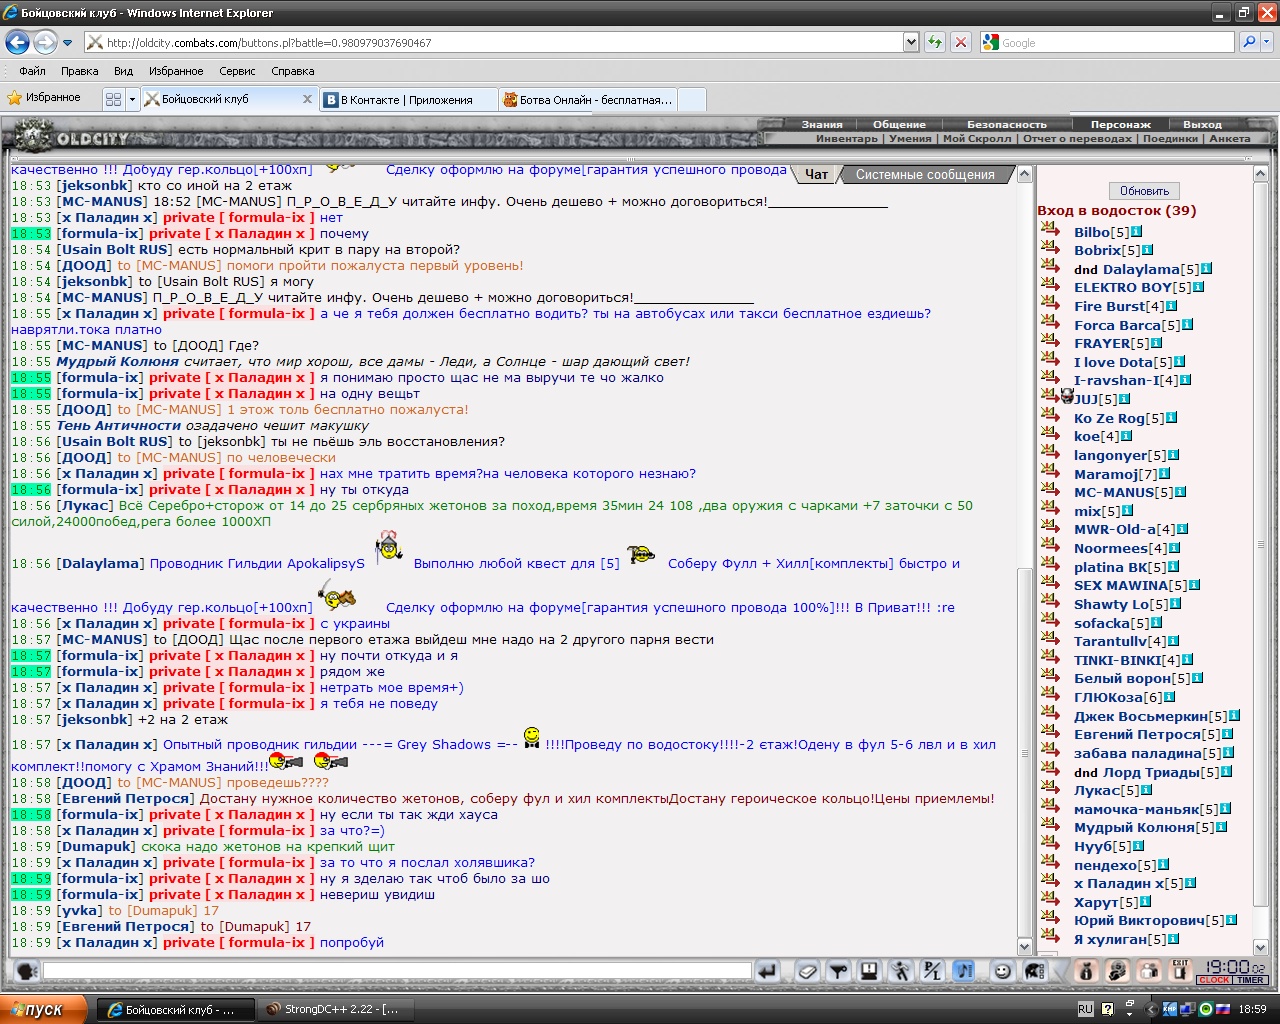Viewport: 1280px width, 1024px height.
Task: Switch to Системные сообщения tab
Action: (925, 174)
